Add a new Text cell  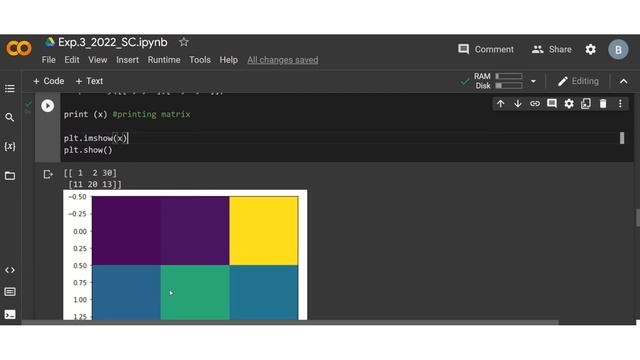click(x=89, y=81)
